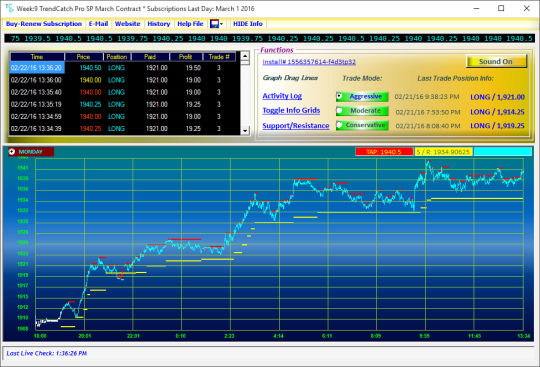Click the 1940.50 price in first row
Screen dimensions: 540x367
(91, 68)
